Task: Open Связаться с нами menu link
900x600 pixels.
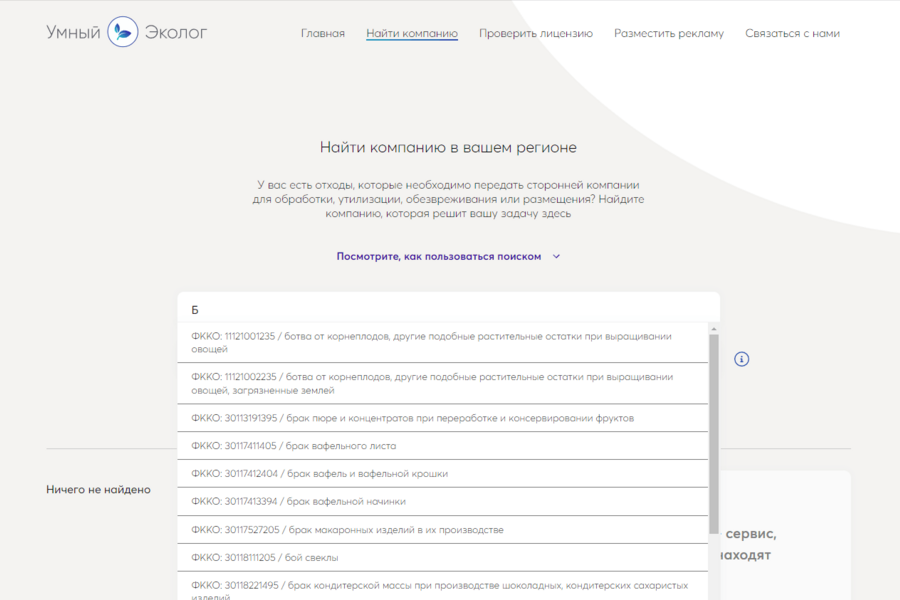Action: (793, 33)
